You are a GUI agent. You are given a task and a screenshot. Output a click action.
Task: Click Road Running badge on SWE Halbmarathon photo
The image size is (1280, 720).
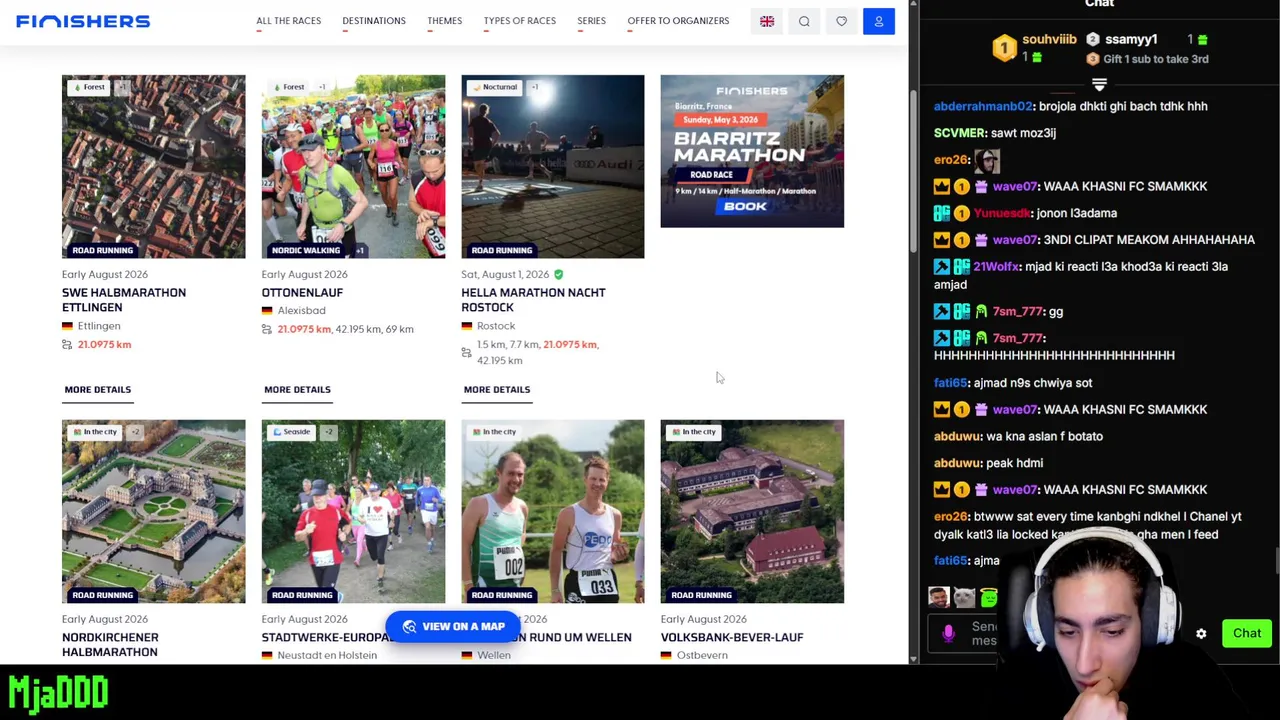[x=102, y=250]
